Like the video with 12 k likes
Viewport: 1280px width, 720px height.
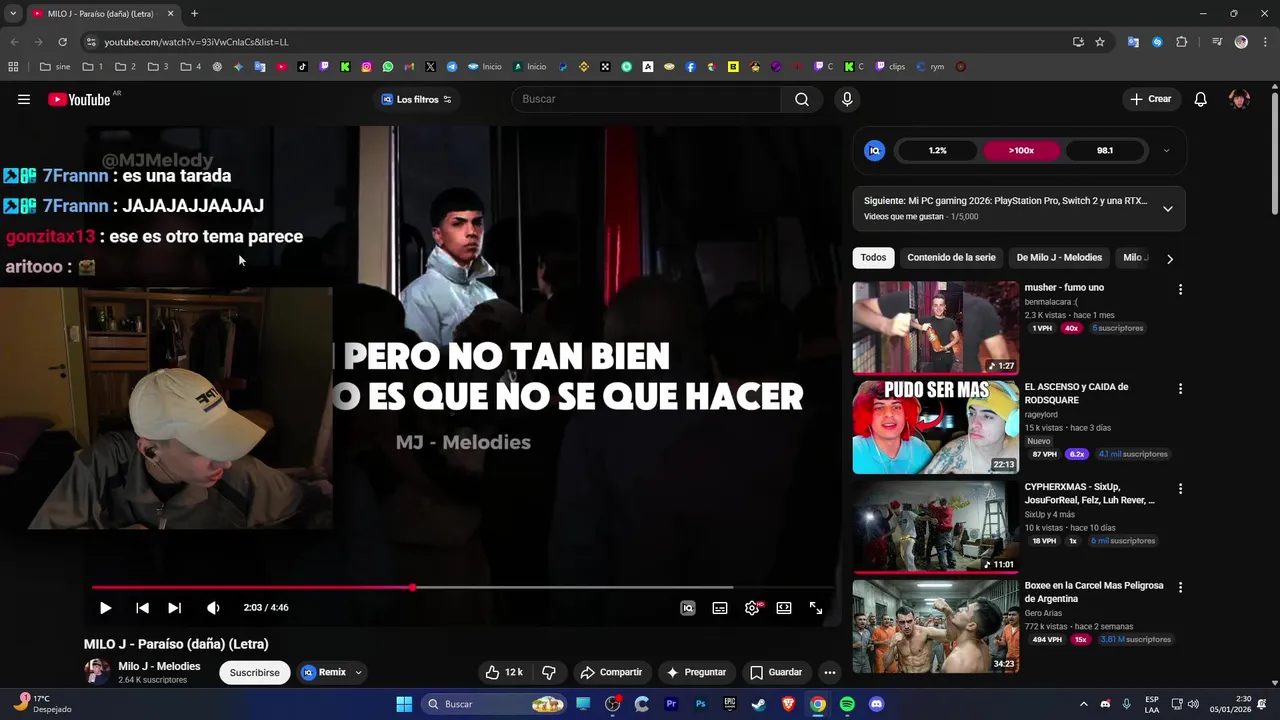pos(504,672)
